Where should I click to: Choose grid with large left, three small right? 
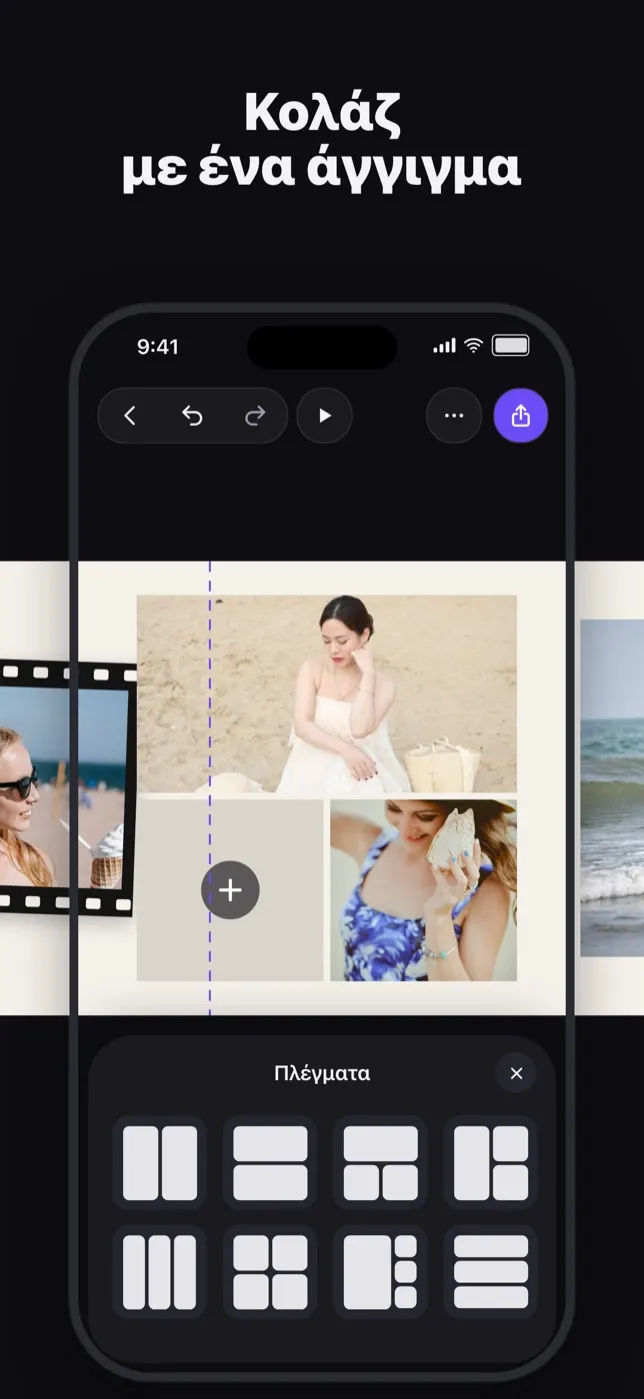pos(380,1272)
